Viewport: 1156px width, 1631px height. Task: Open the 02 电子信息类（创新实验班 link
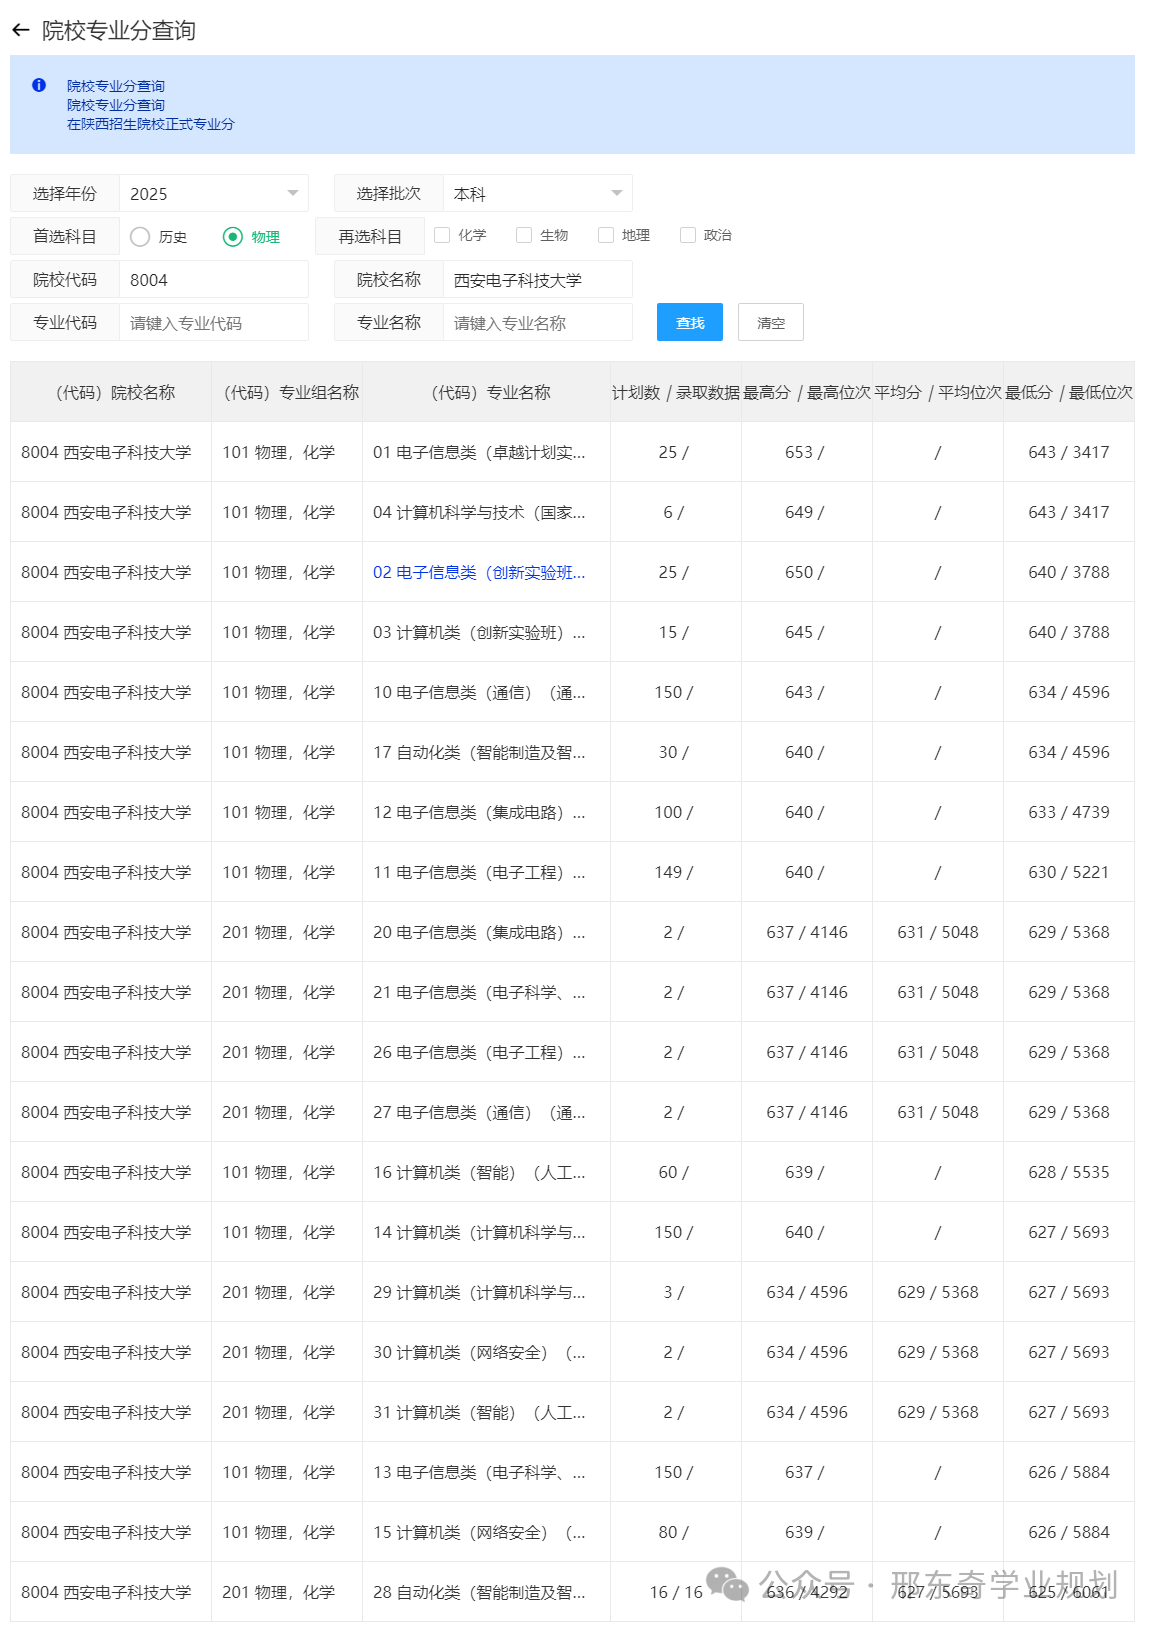(478, 573)
